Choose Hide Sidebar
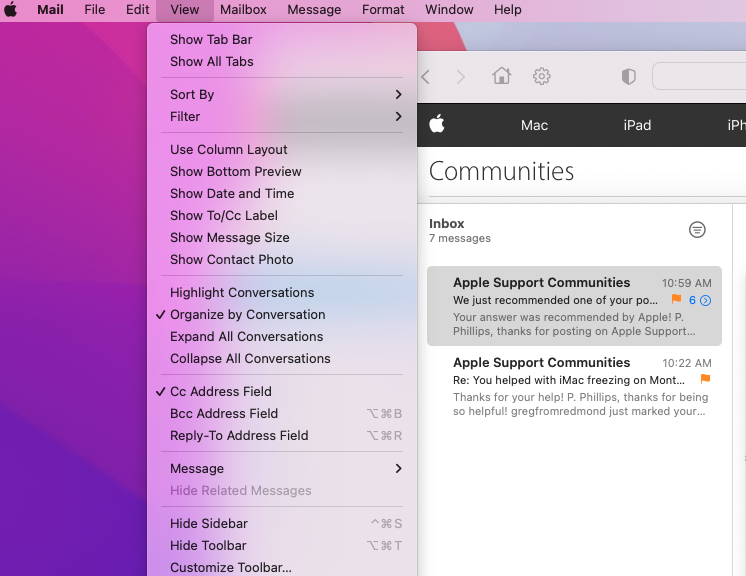The width and height of the screenshot is (746, 576). (282, 523)
